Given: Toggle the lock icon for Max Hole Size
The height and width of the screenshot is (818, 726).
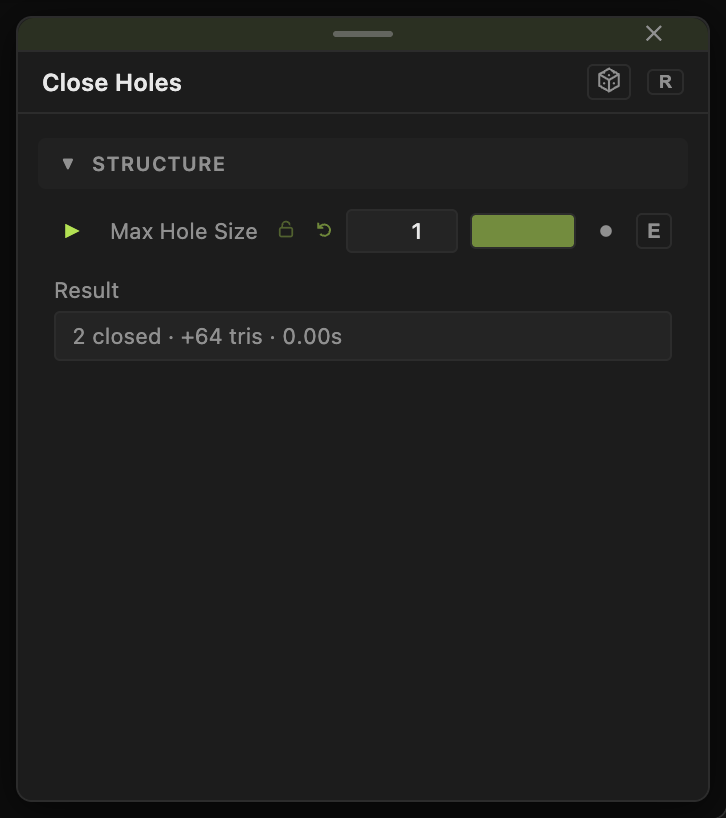Looking at the screenshot, I should point(286,230).
